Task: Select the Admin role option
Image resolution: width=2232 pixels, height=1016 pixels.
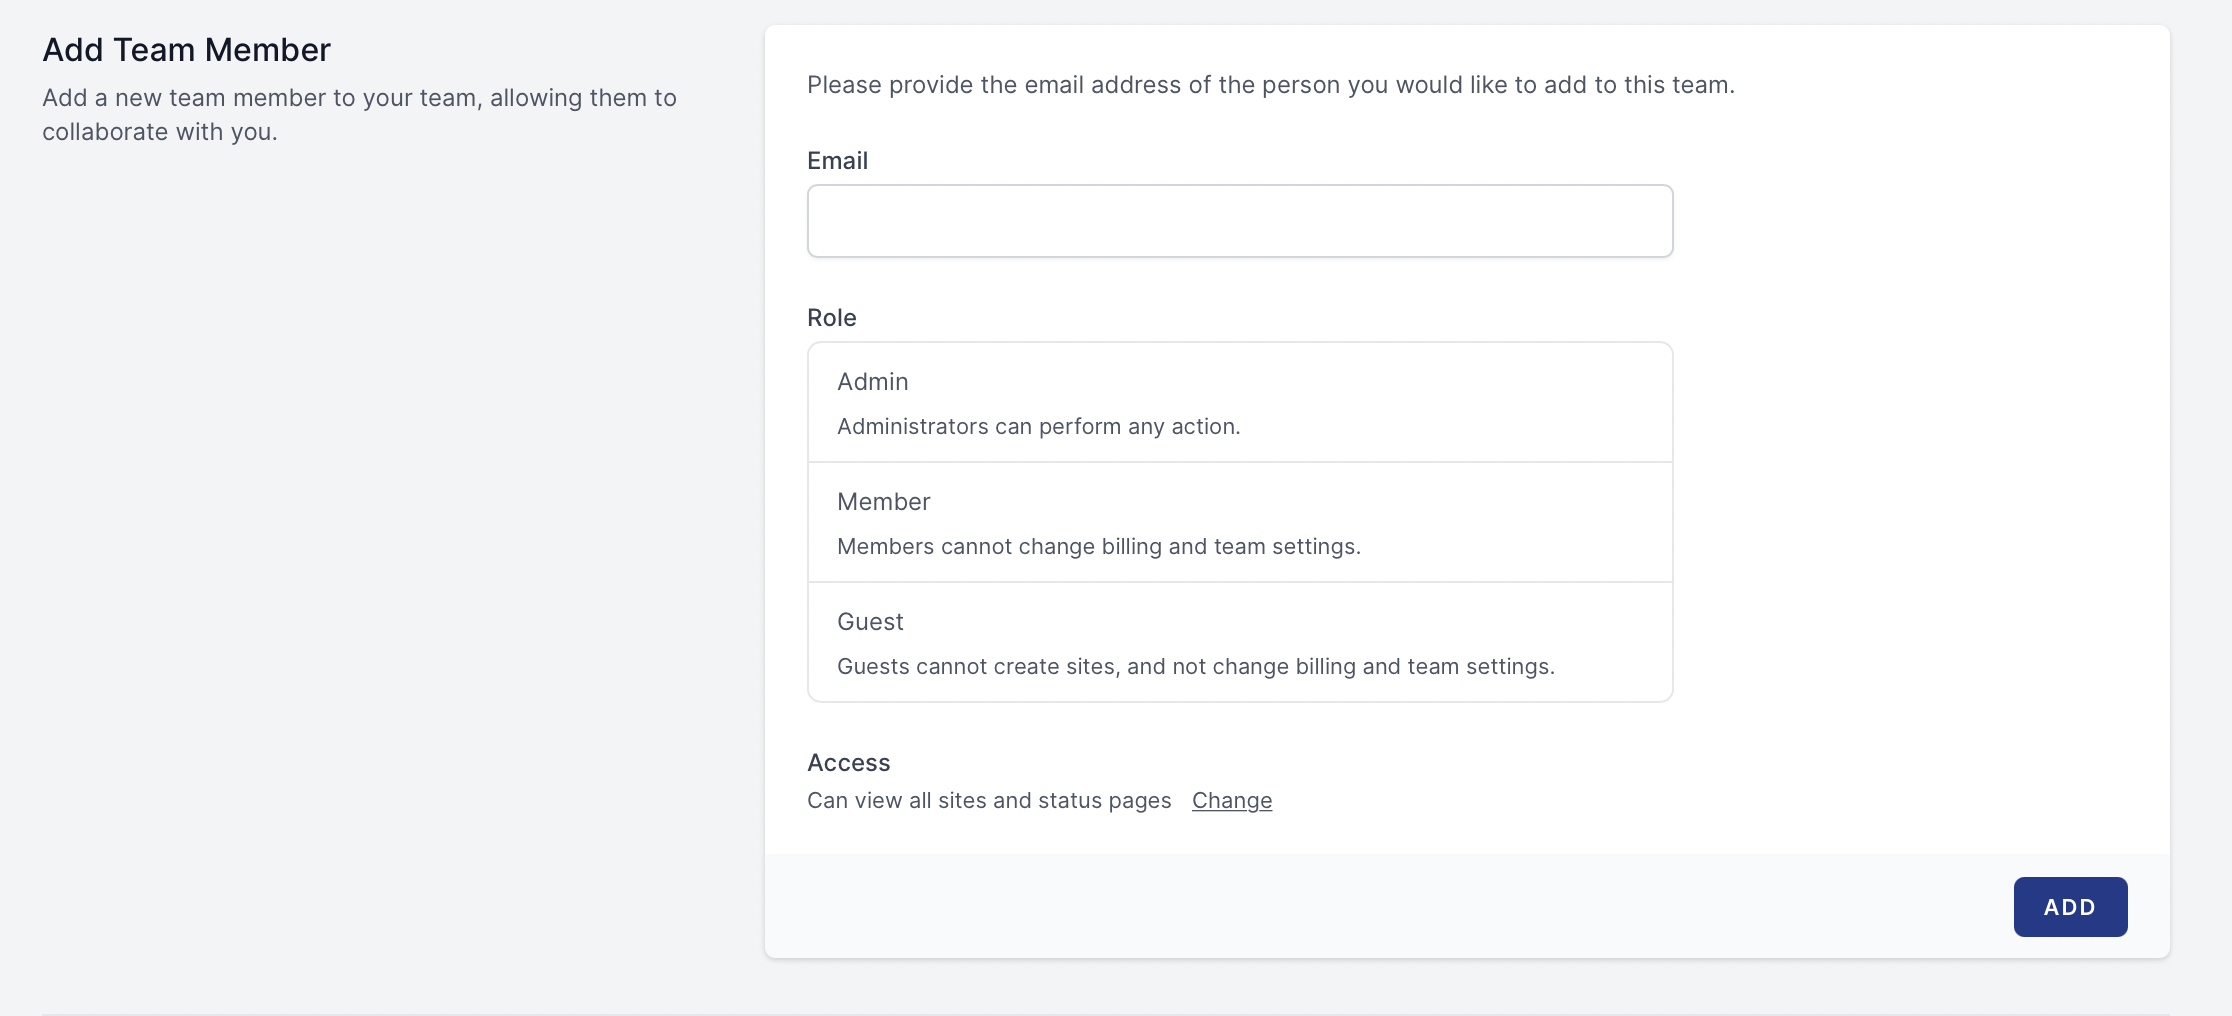Action: pyautogui.click(x=1240, y=403)
